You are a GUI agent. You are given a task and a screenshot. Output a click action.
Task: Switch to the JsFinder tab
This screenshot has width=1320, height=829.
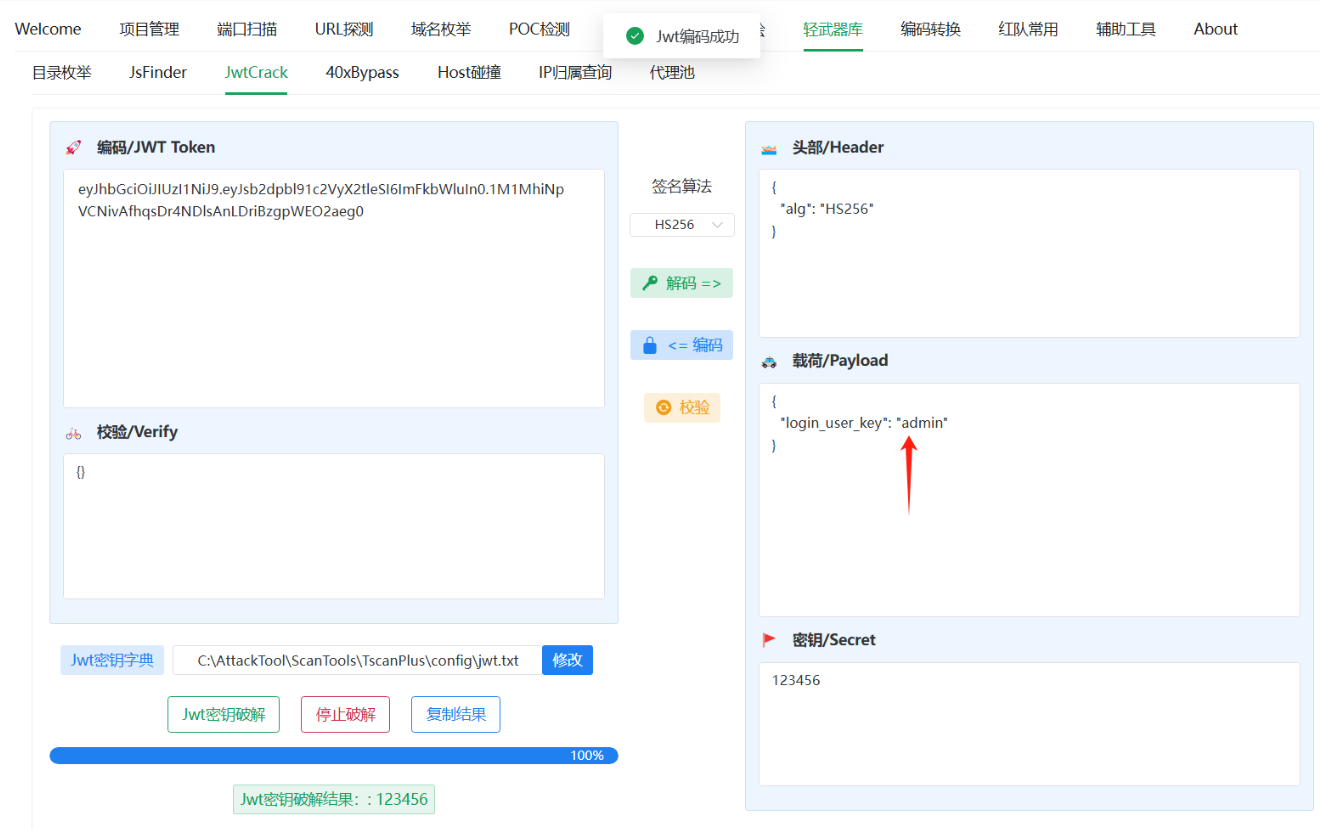click(158, 72)
